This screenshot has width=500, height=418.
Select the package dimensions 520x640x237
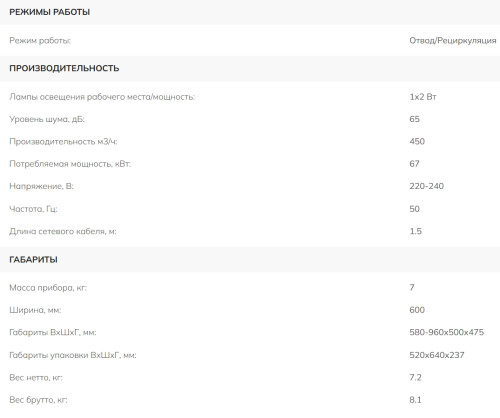click(x=437, y=355)
